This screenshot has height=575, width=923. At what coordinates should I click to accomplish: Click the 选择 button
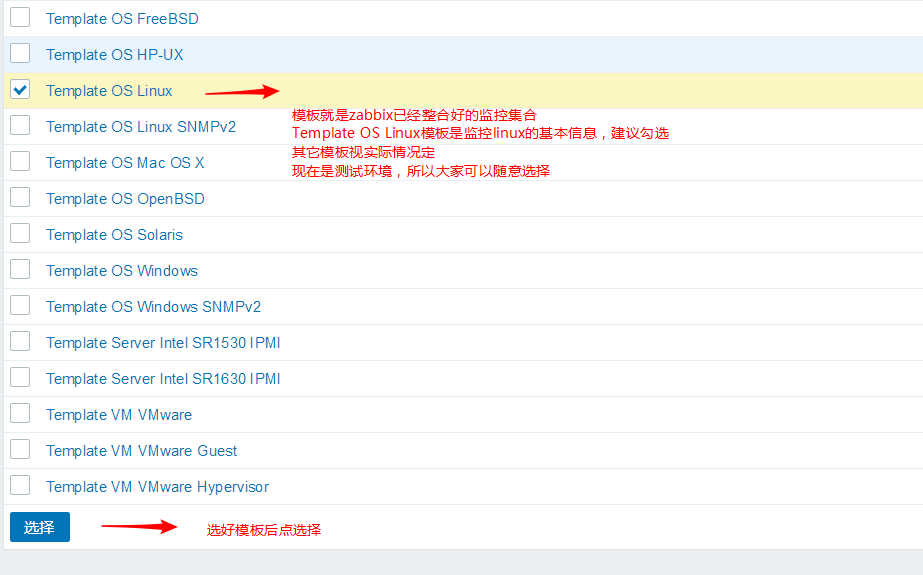pos(40,527)
